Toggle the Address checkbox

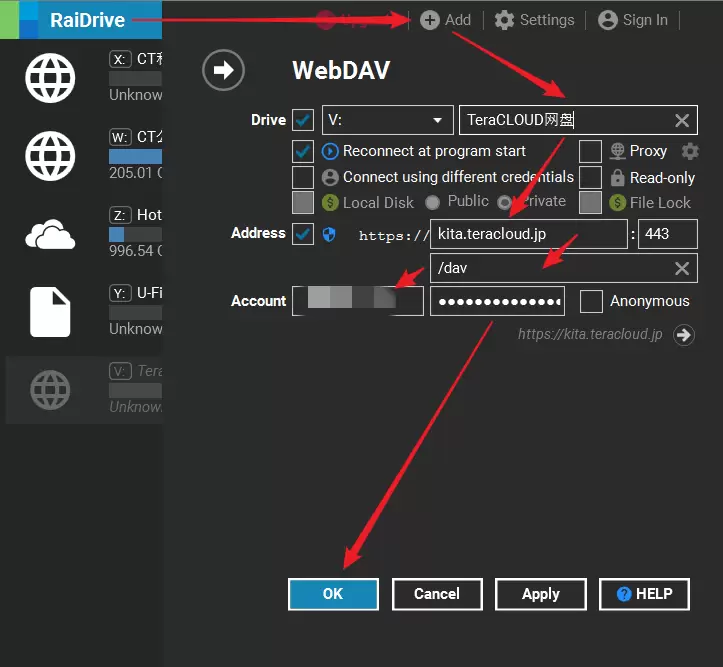click(303, 234)
